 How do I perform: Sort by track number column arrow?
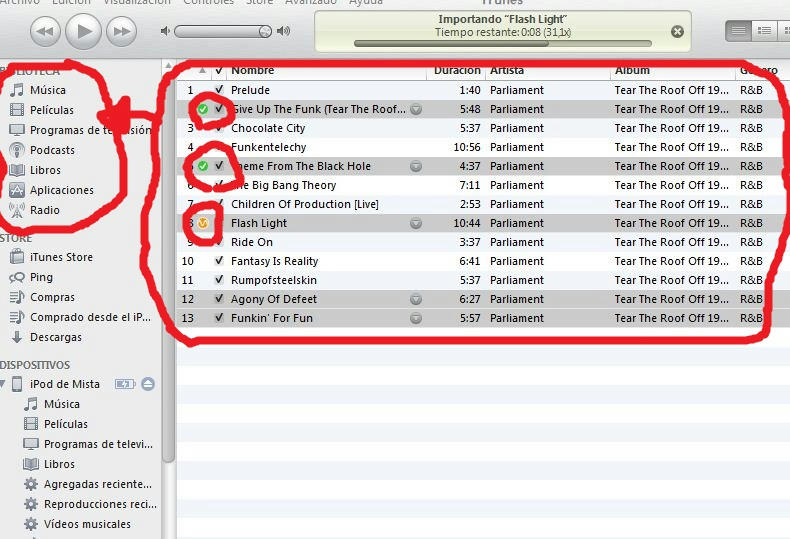[x=203, y=71]
